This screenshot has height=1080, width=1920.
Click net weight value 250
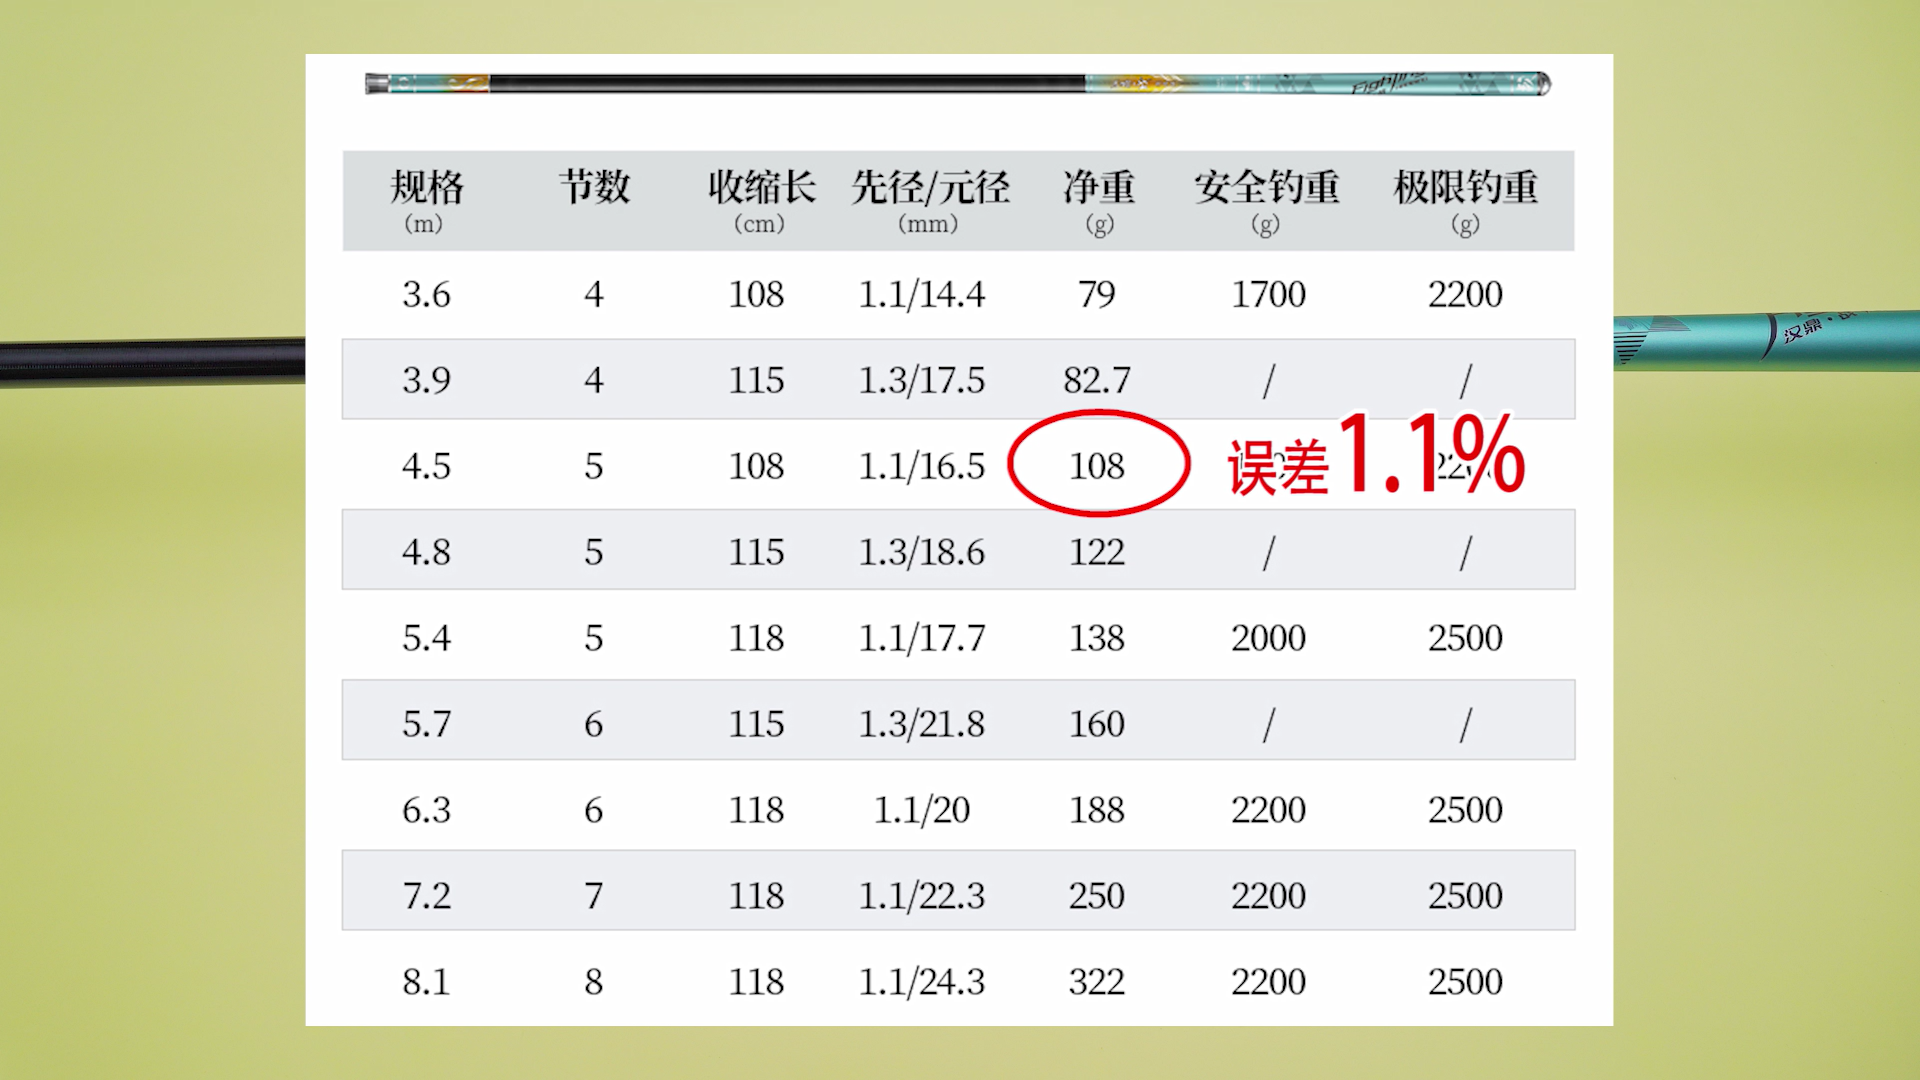pos(1097,896)
